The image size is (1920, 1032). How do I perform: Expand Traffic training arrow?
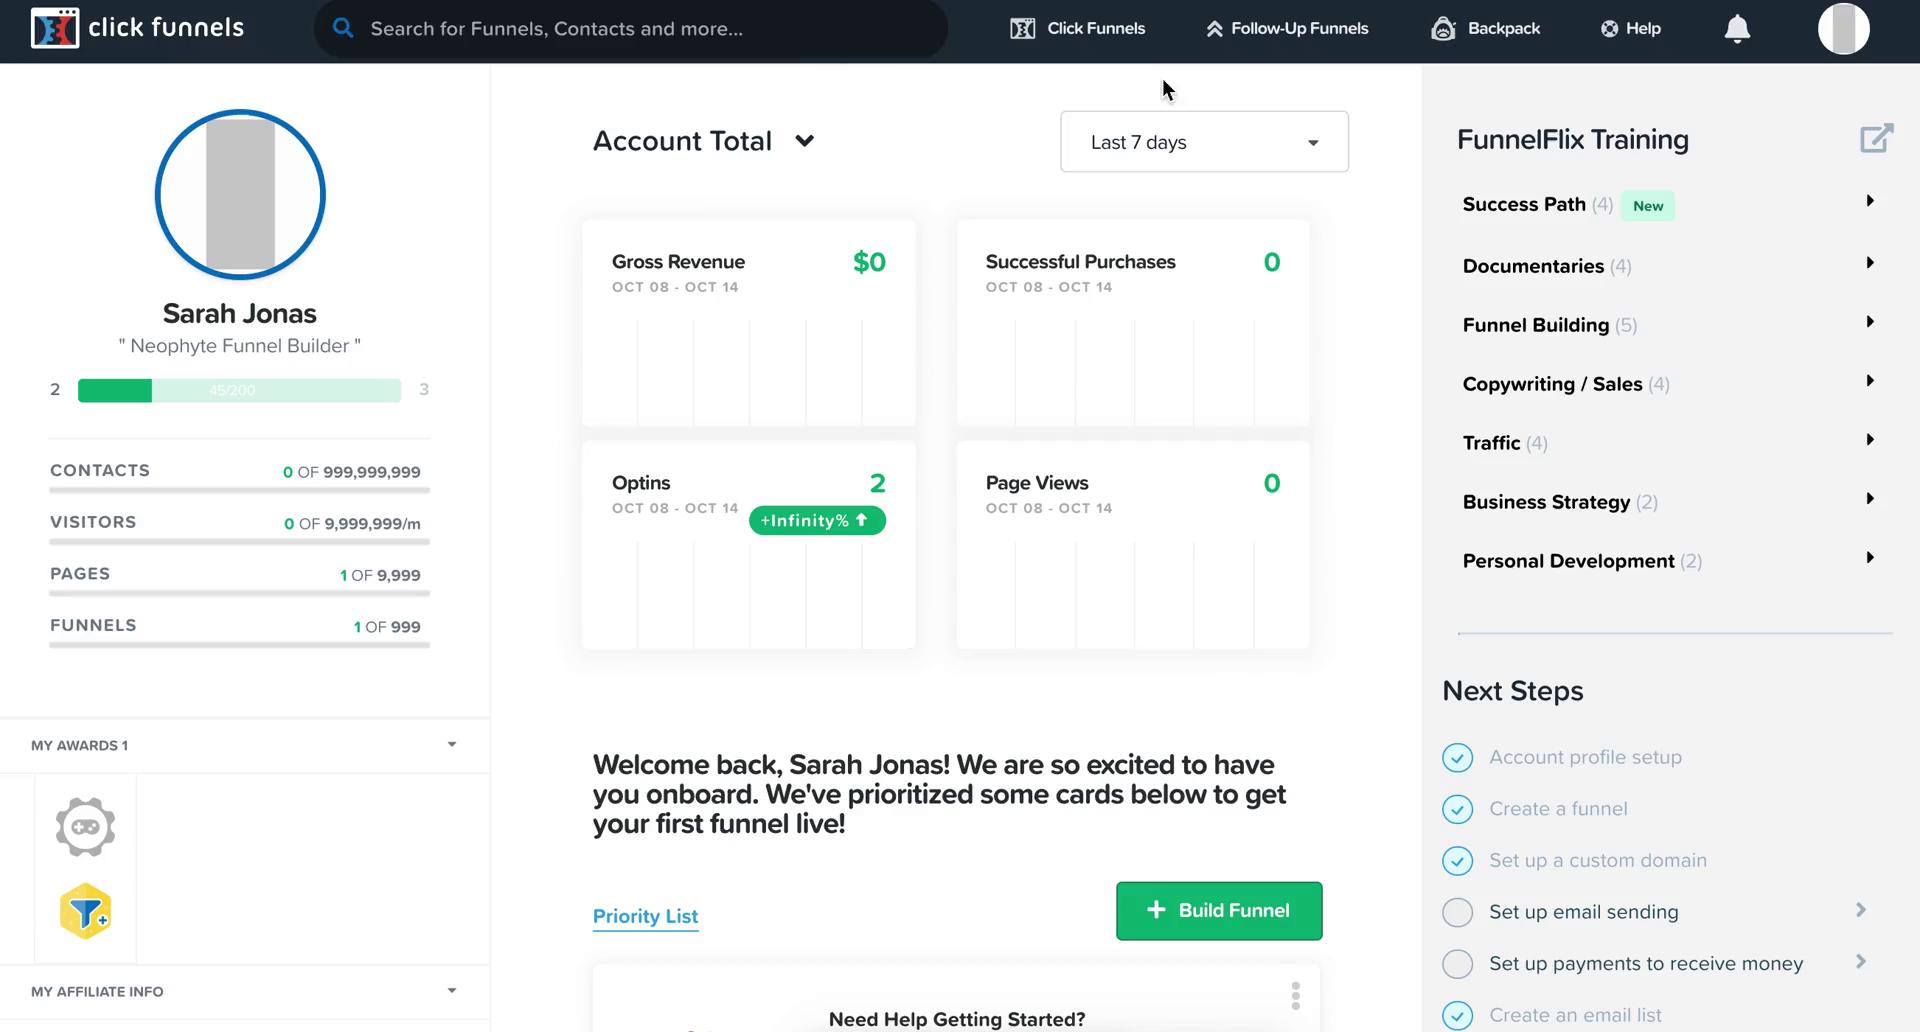point(1869,440)
